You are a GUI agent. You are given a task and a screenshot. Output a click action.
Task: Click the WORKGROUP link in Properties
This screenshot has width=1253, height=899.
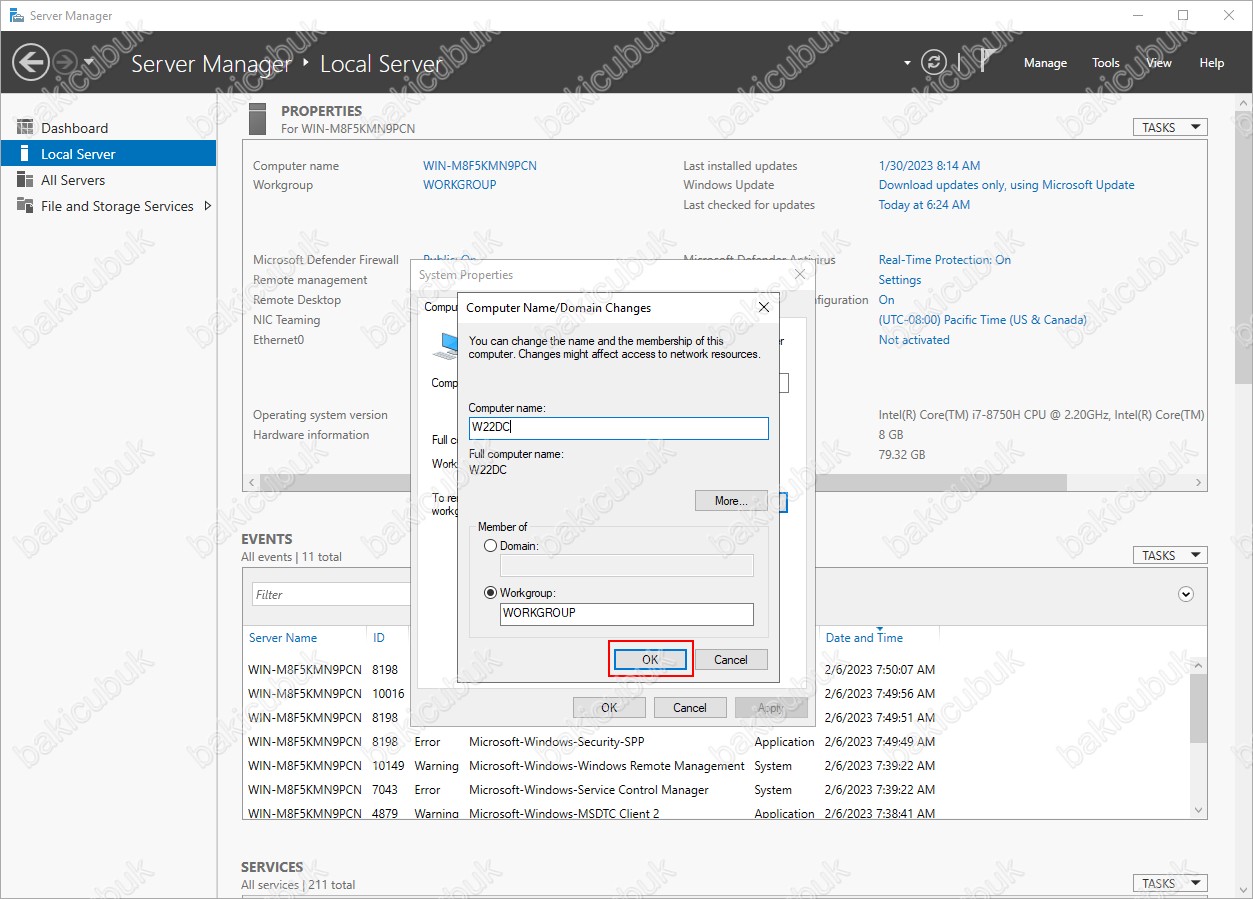click(x=460, y=185)
